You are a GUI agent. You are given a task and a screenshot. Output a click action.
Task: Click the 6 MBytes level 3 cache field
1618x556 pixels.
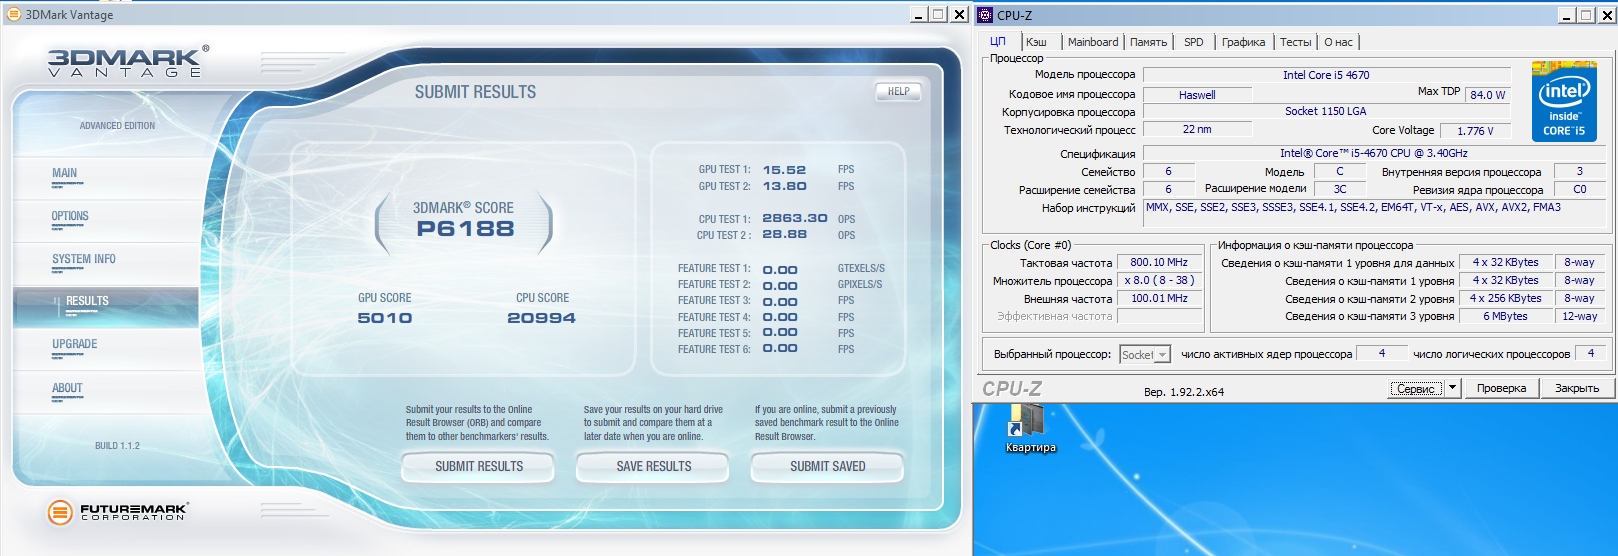click(x=1505, y=316)
